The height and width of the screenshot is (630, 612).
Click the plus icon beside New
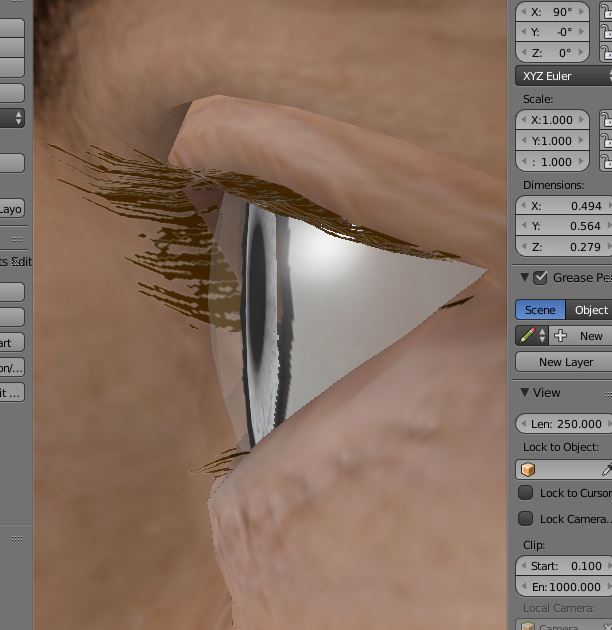point(560,335)
